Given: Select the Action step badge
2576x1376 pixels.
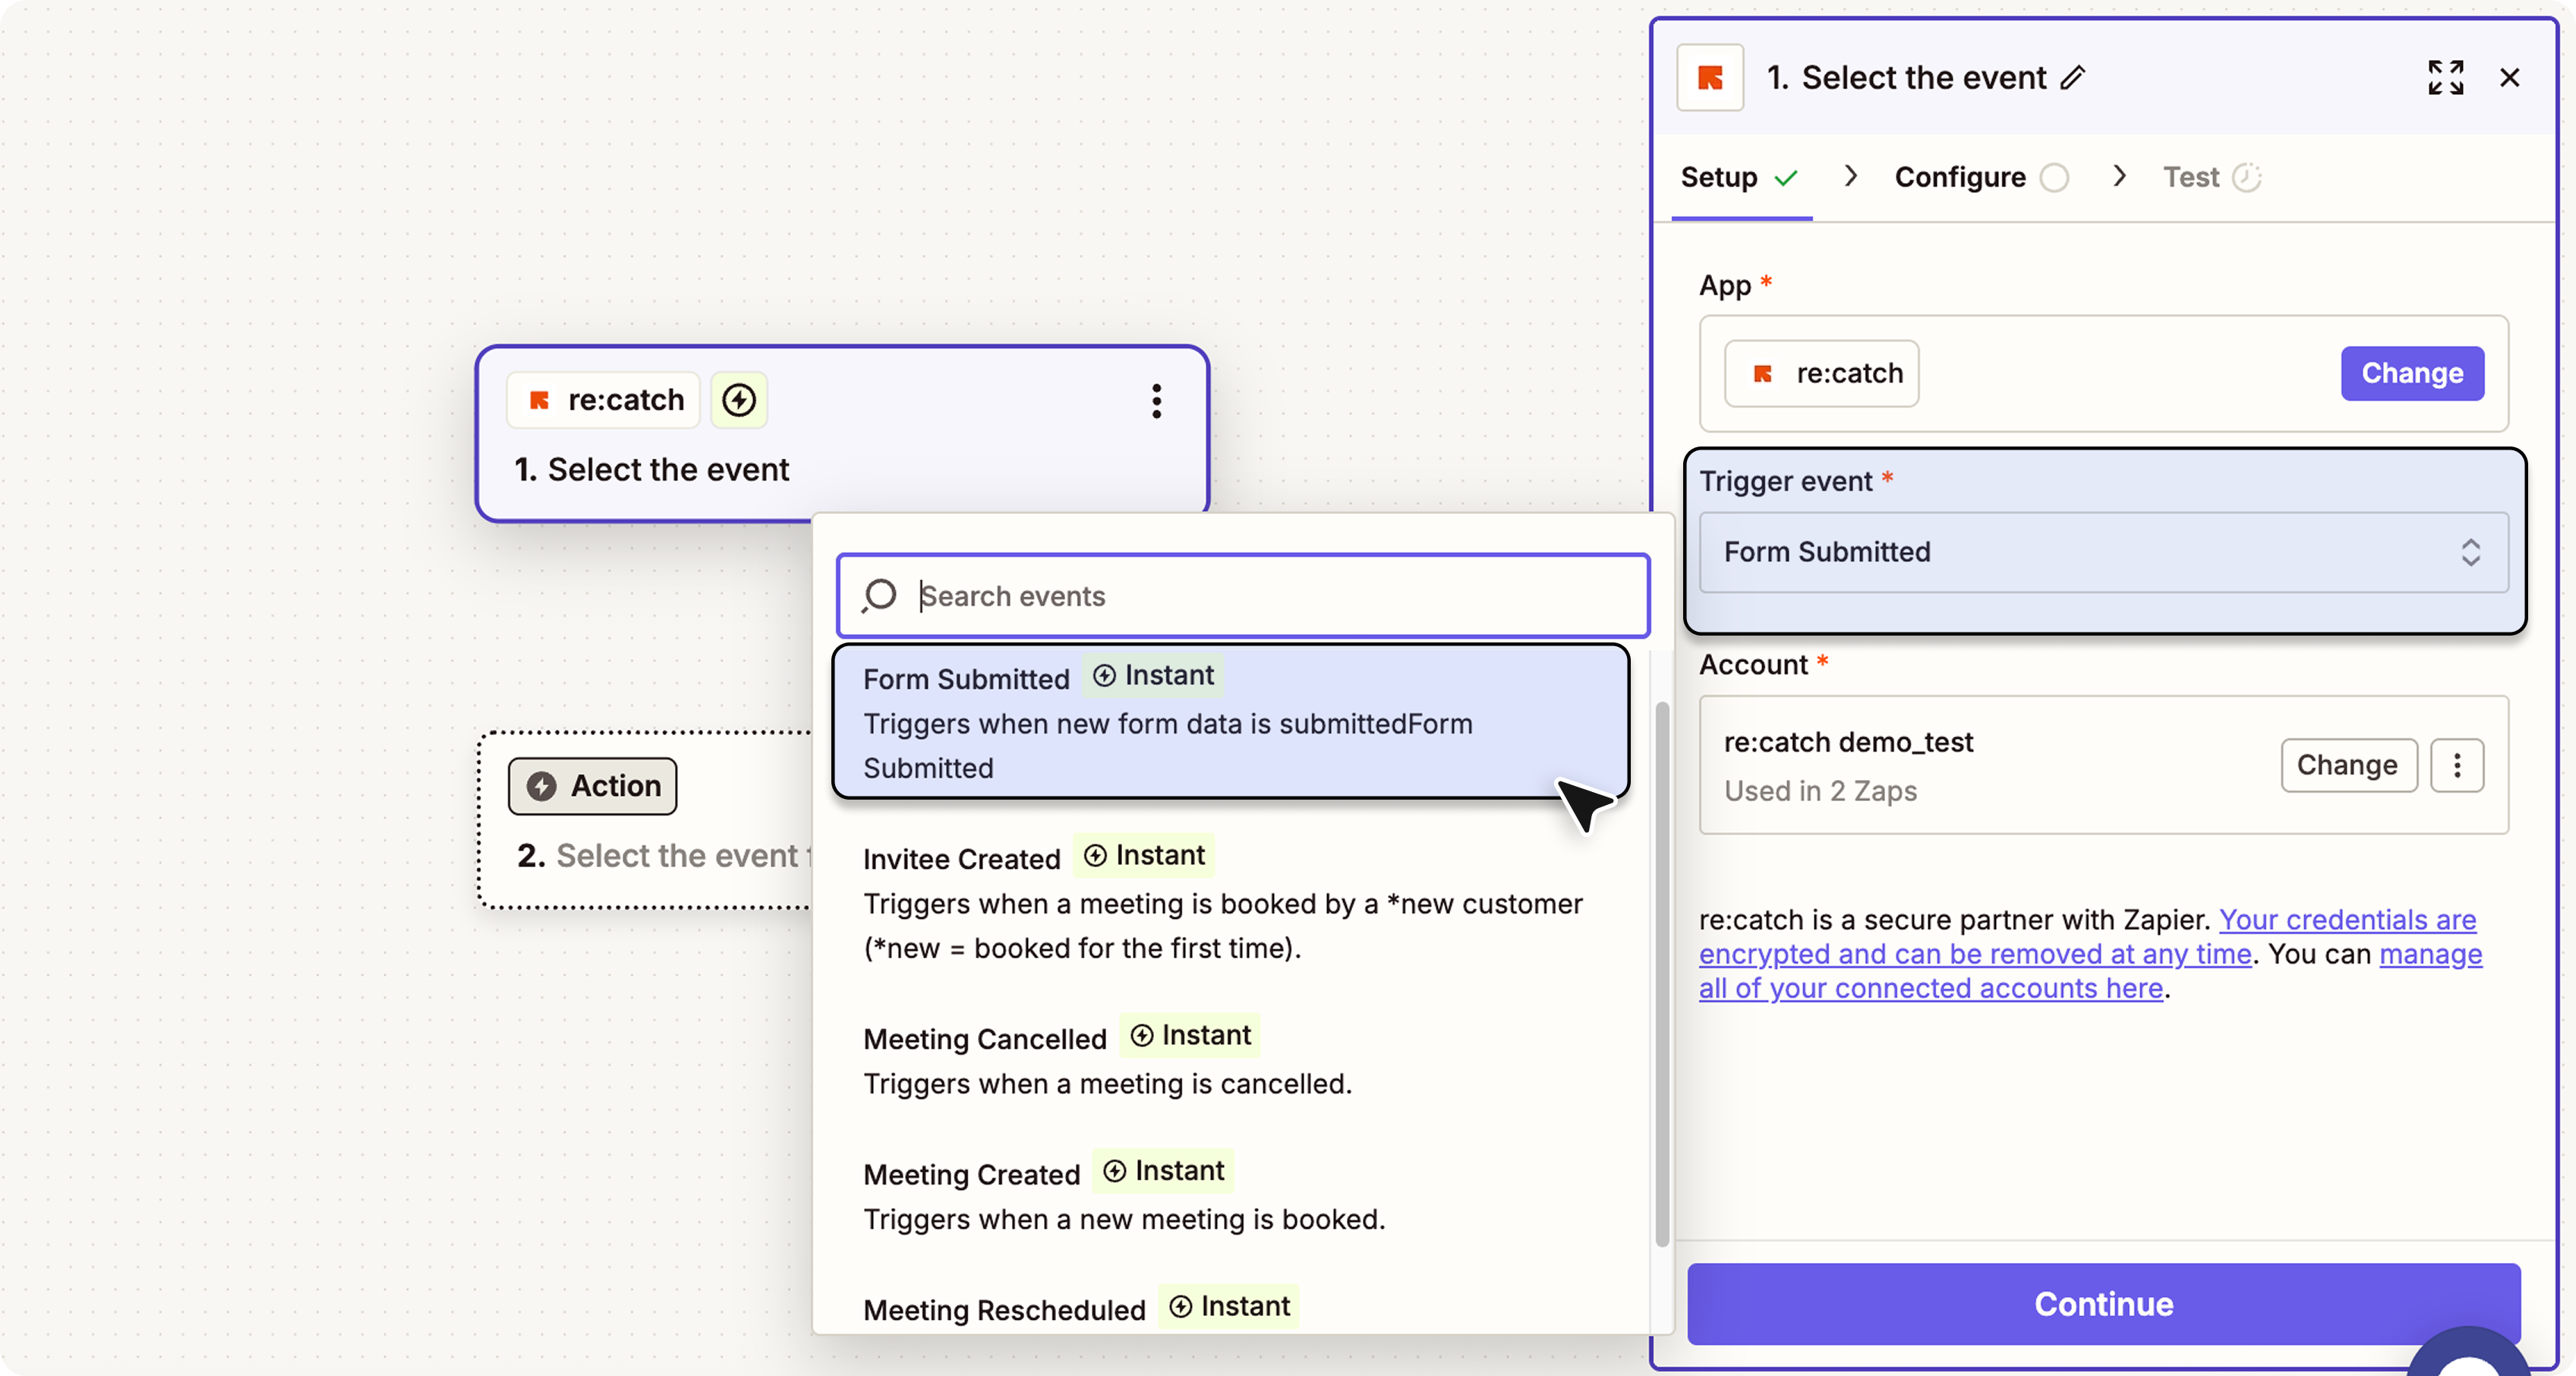Looking at the screenshot, I should coord(592,786).
